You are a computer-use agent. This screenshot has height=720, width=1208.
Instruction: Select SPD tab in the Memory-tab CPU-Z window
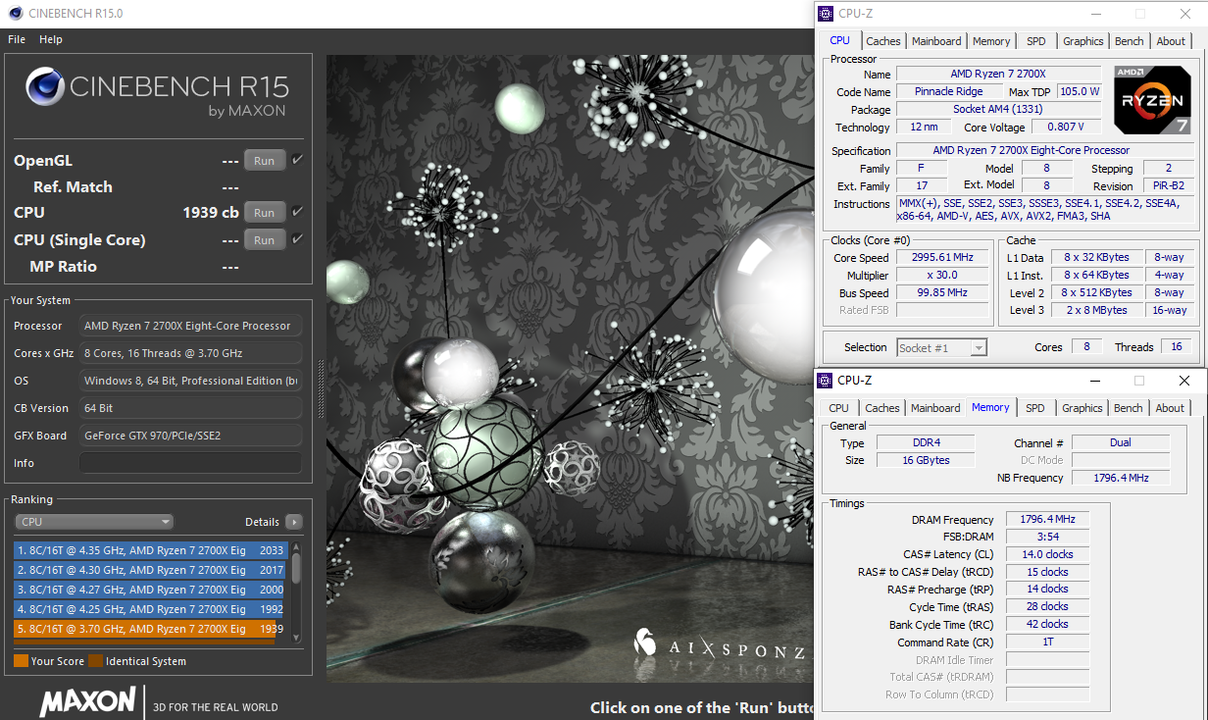pos(1035,408)
